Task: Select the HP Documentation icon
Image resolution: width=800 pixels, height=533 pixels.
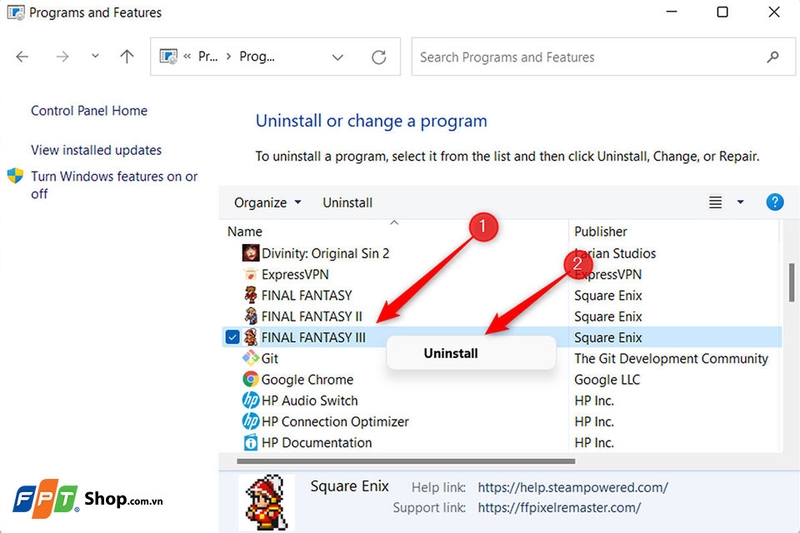Action: coord(251,442)
